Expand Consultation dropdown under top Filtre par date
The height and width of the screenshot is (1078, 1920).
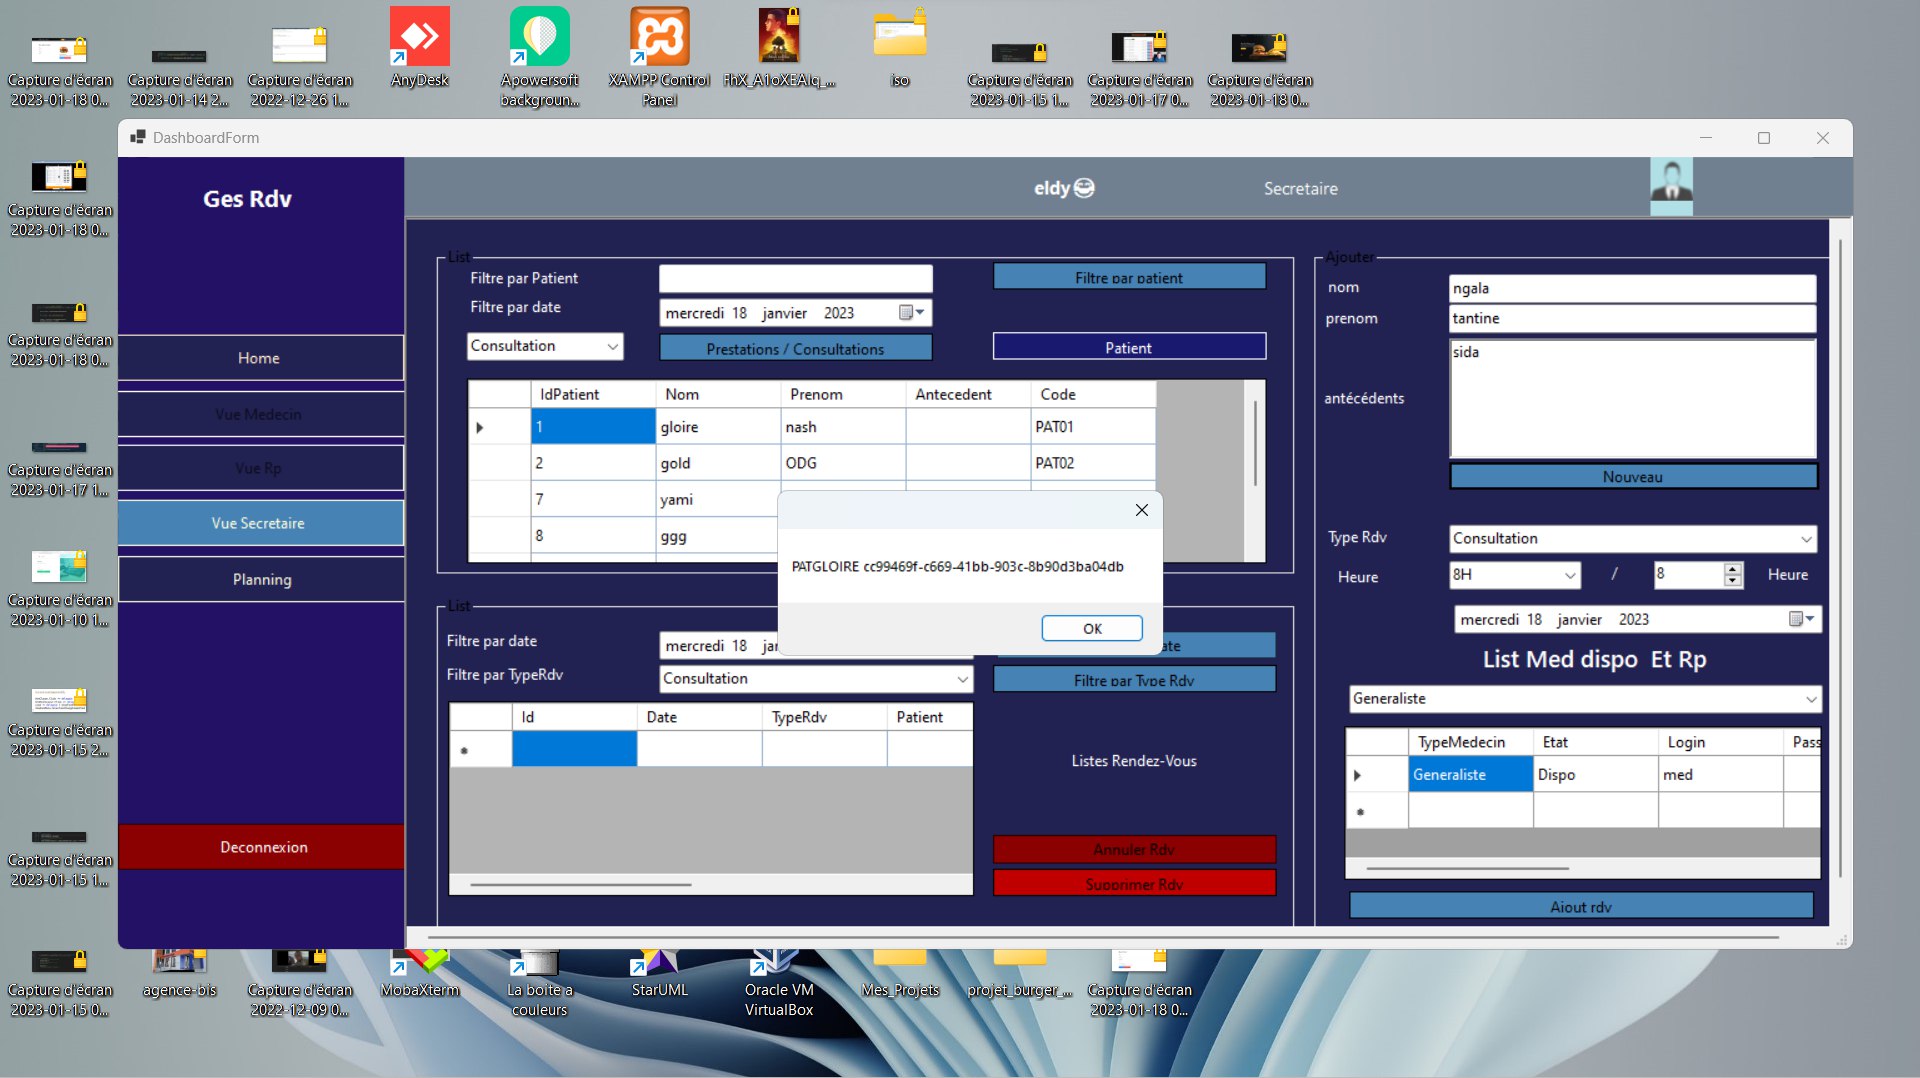612,346
